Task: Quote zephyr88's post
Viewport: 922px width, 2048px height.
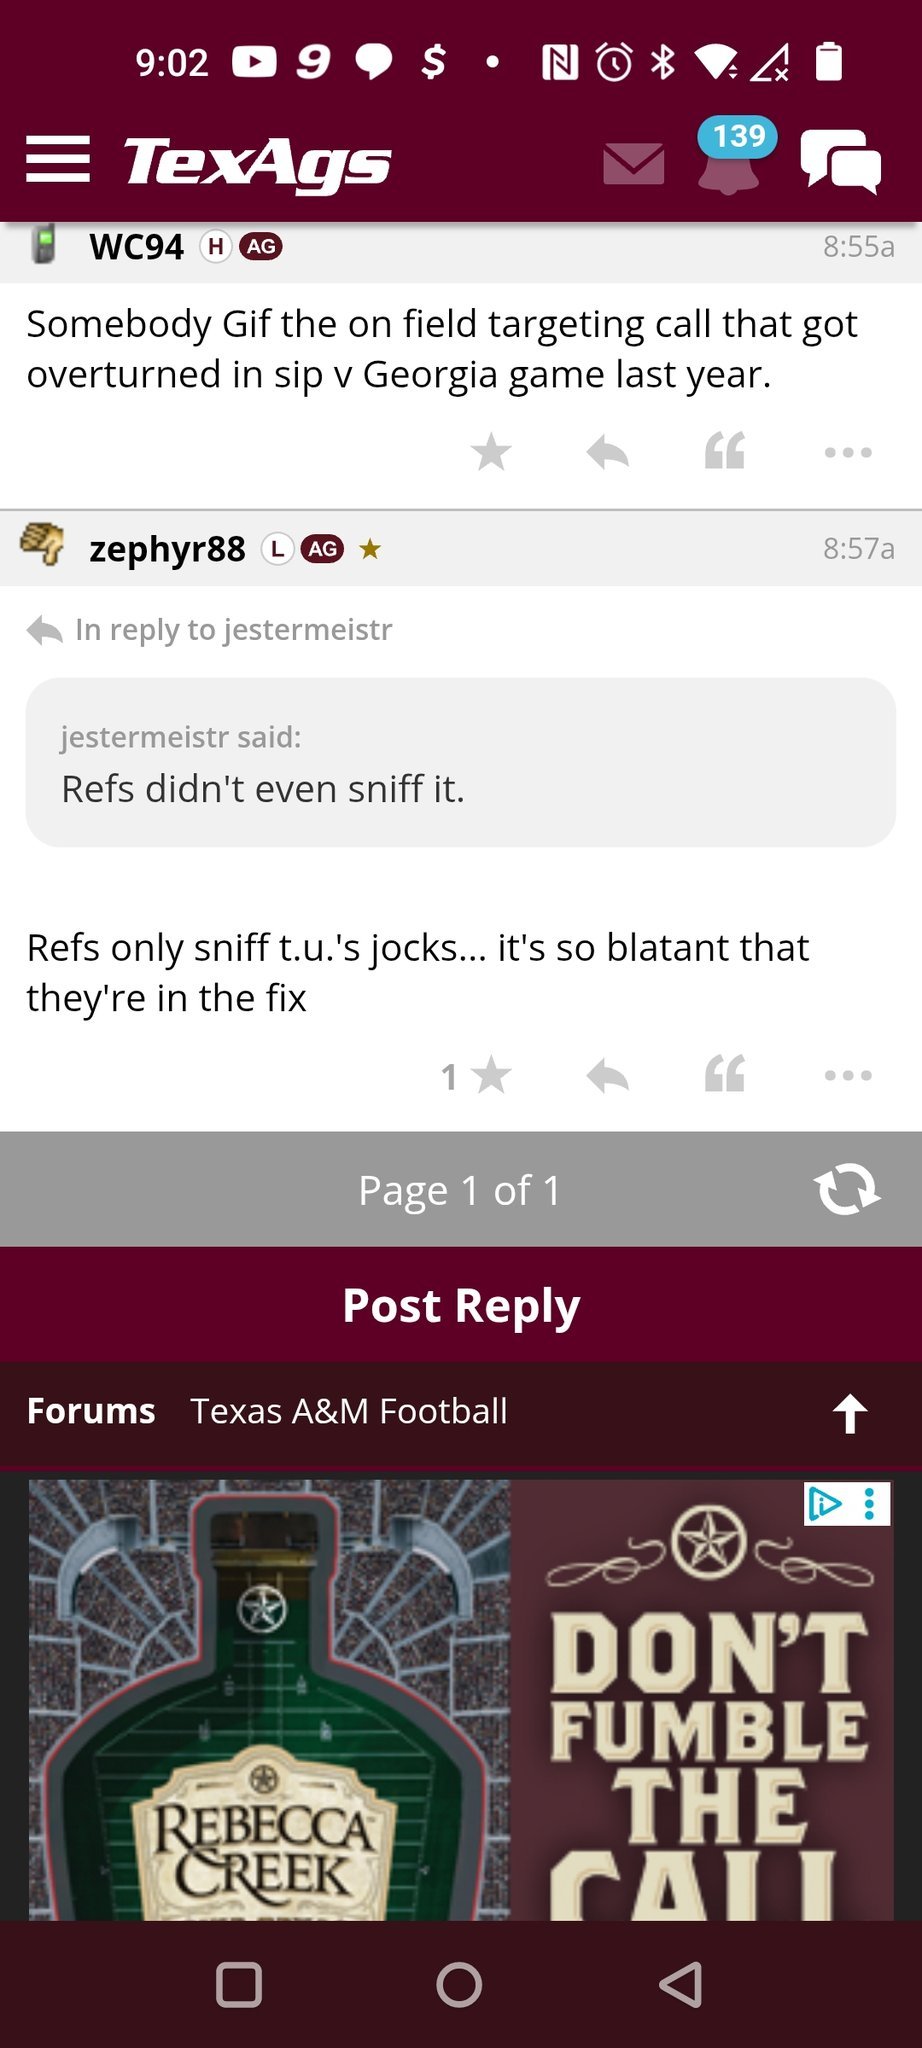Action: click(725, 1076)
